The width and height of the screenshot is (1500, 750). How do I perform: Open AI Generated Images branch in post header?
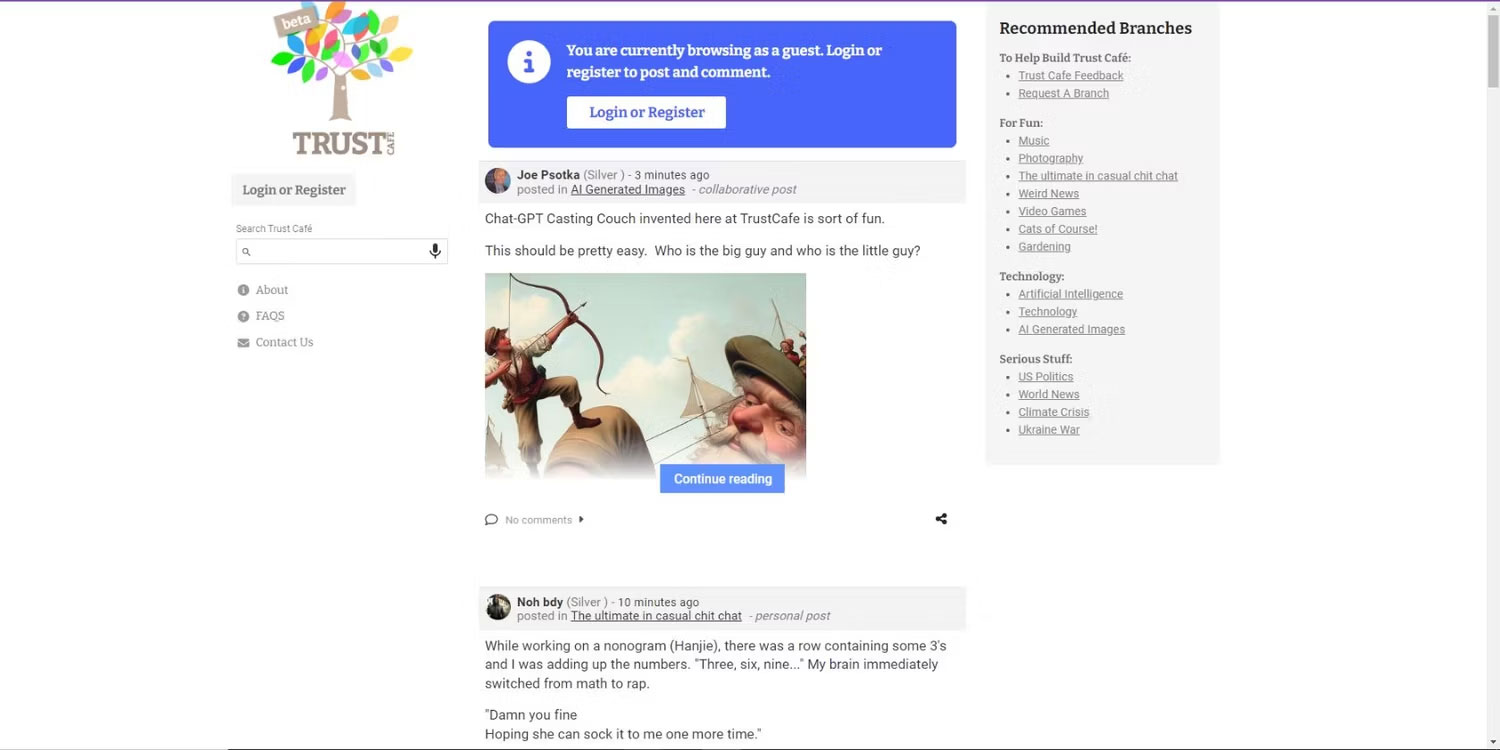[628, 189]
